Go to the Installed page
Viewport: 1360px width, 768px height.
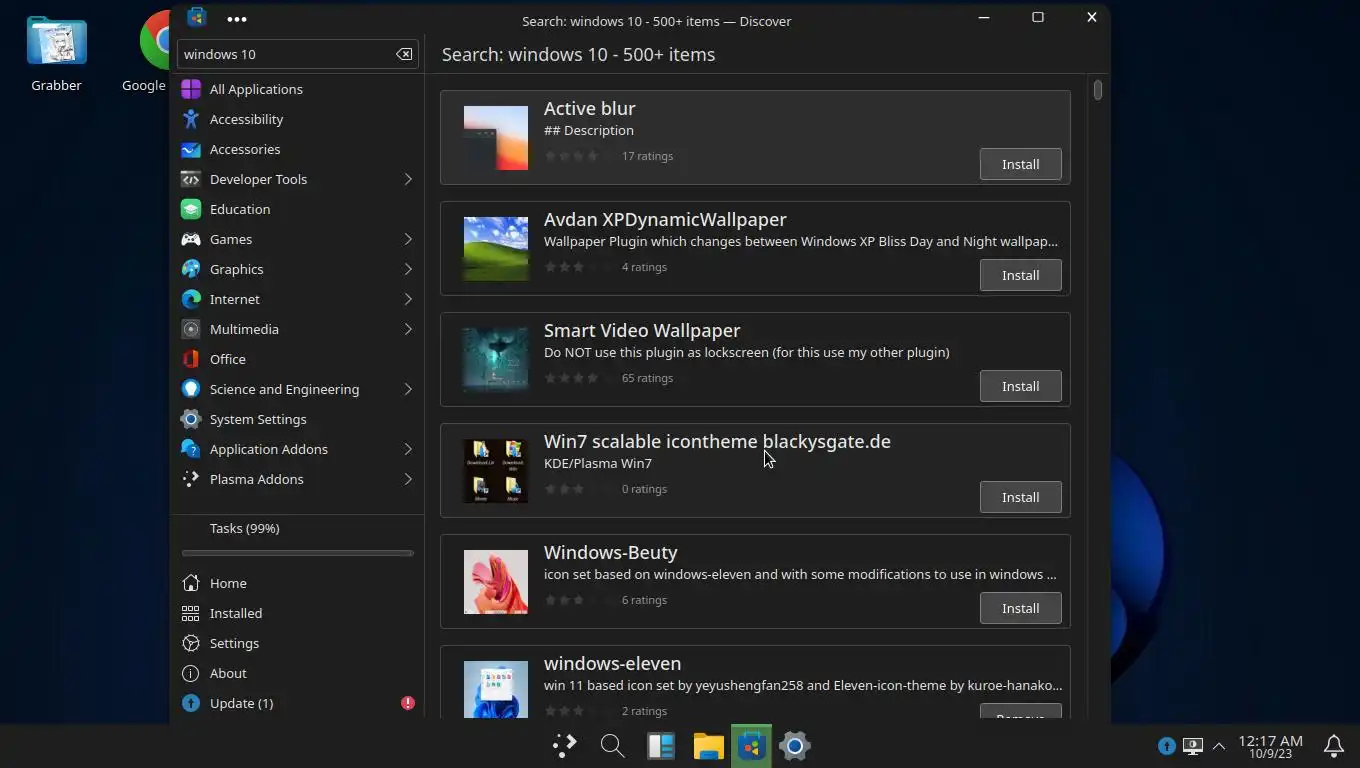297,613
